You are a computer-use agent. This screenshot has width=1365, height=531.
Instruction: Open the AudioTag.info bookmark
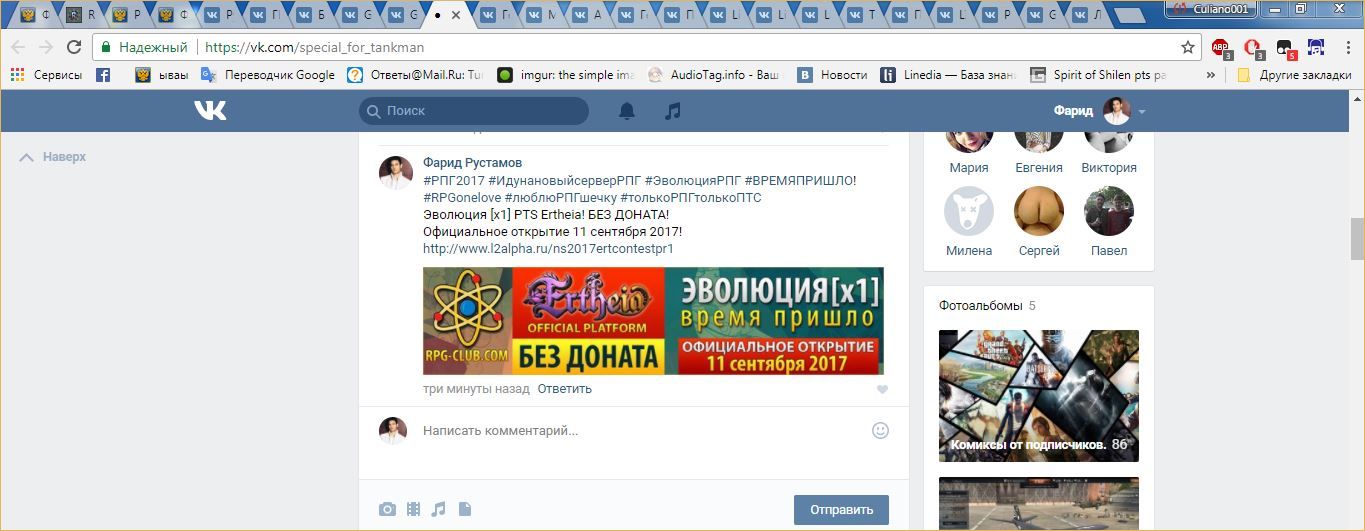(714, 74)
